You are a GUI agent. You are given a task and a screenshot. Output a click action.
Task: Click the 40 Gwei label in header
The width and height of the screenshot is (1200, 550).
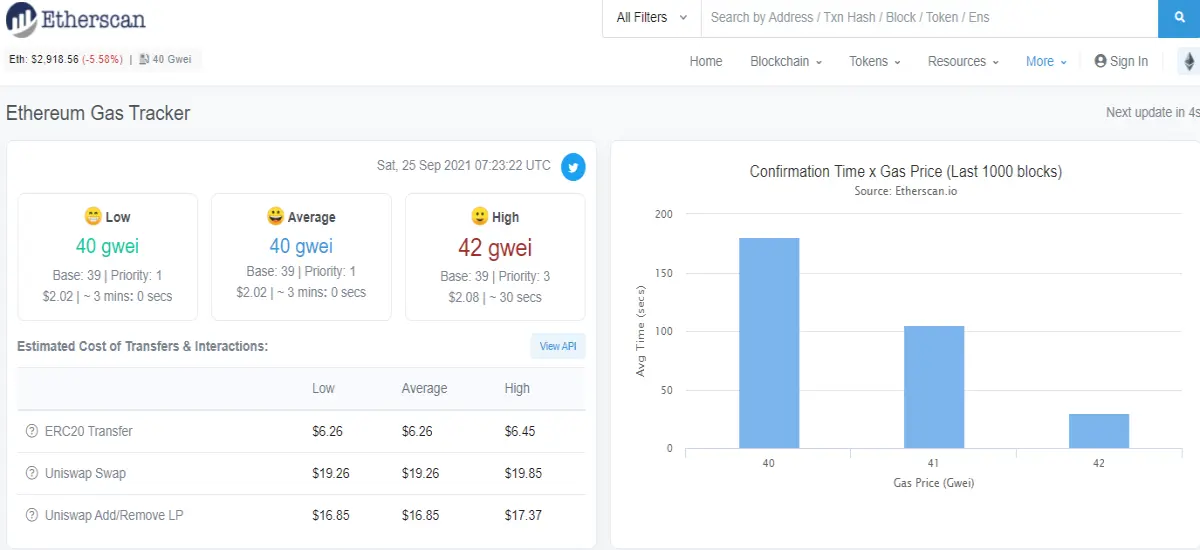tap(173, 60)
